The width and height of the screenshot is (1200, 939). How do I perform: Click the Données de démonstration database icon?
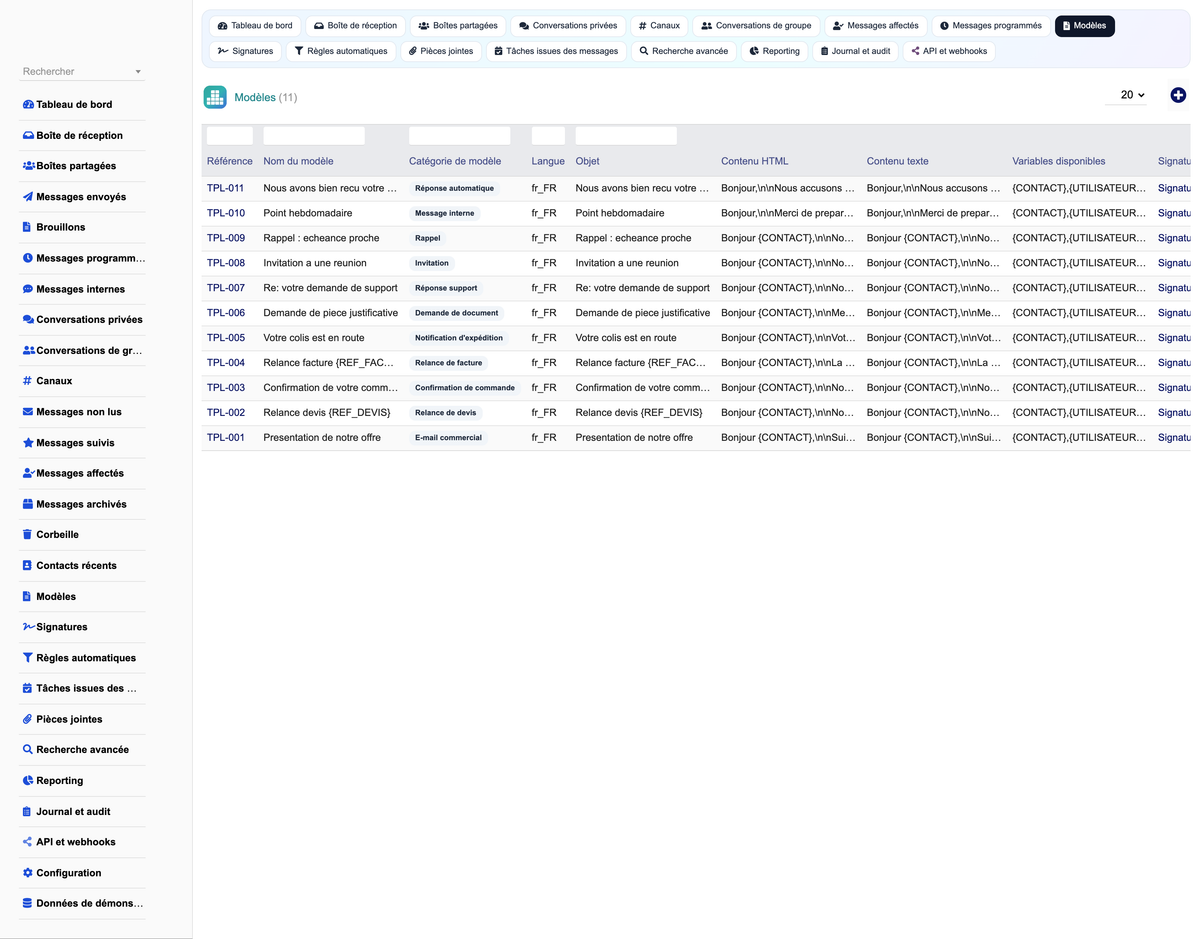click(x=28, y=904)
